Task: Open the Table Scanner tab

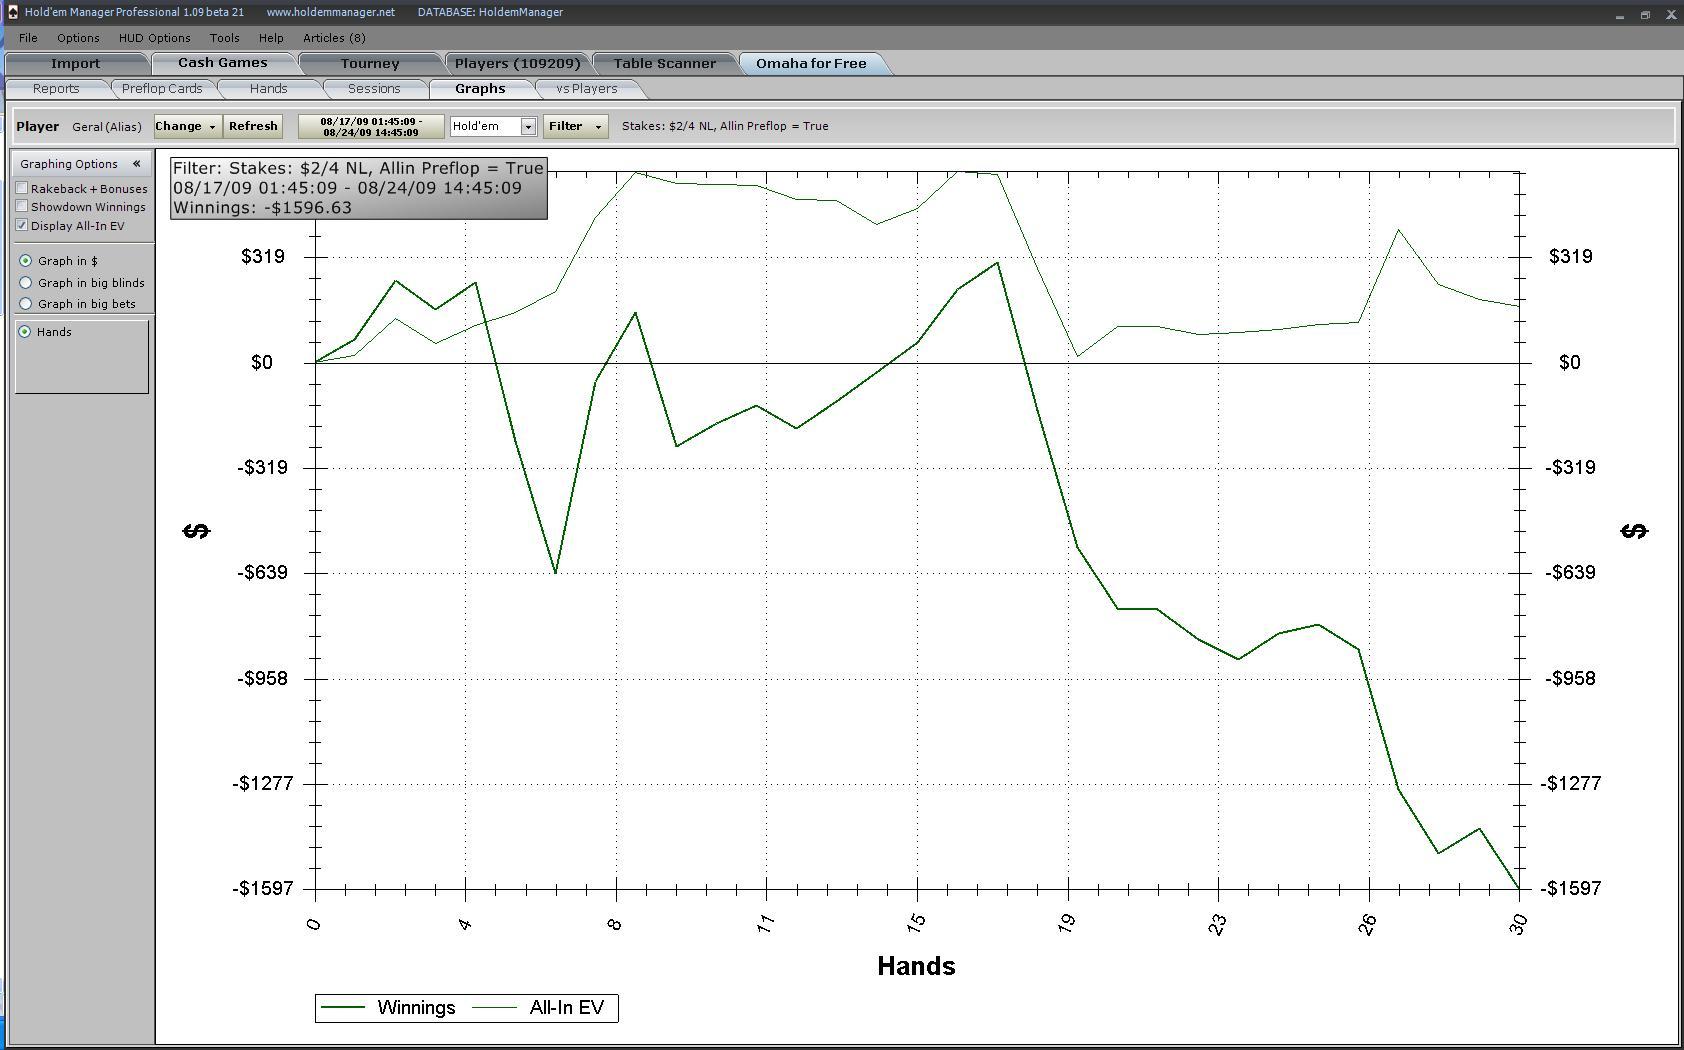Action: pyautogui.click(x=664, y=63)
